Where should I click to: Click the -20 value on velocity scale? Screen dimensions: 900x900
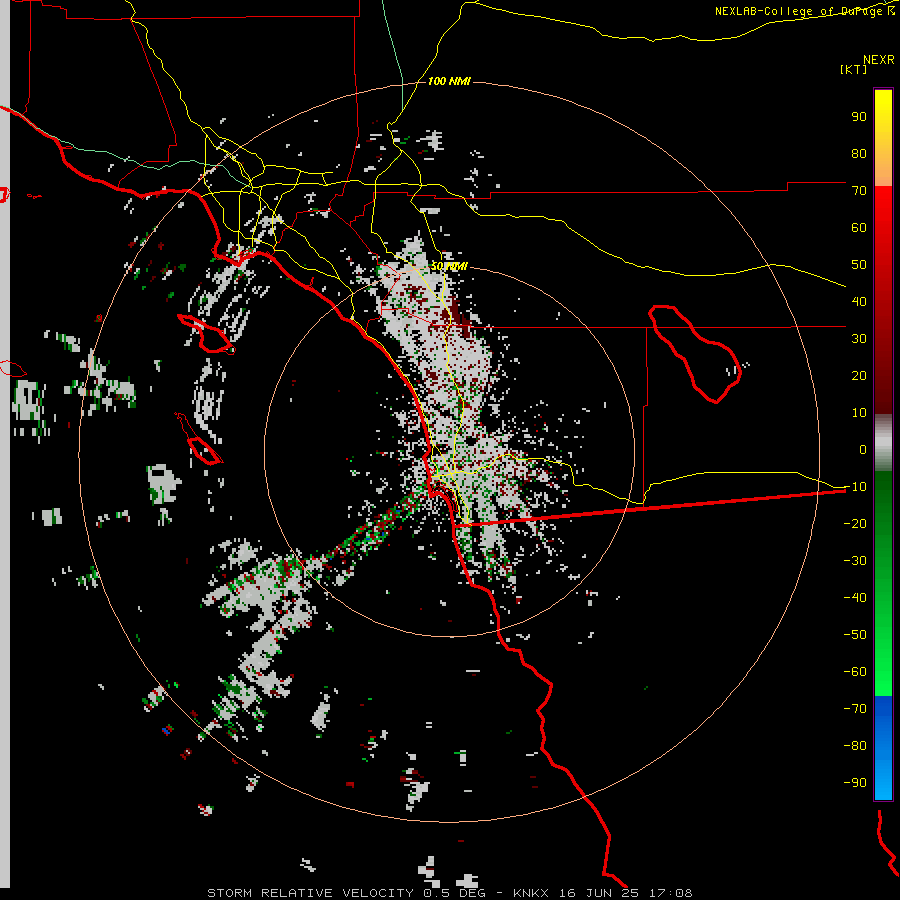(855, 524)
